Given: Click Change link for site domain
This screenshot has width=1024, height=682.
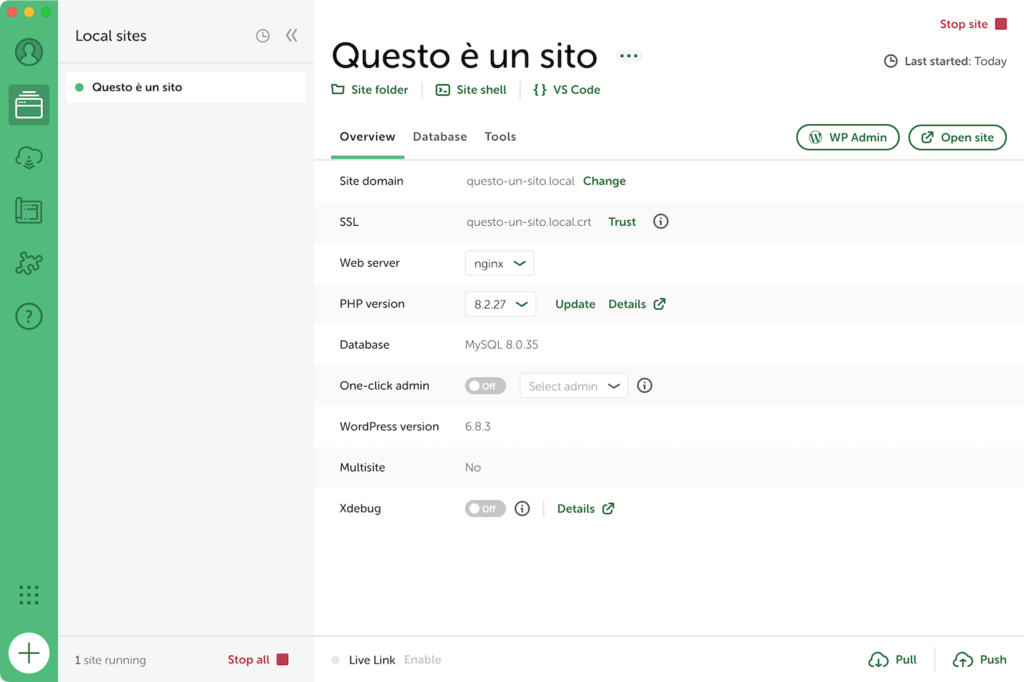Looking at the screenshot, I should coord(604,181).
